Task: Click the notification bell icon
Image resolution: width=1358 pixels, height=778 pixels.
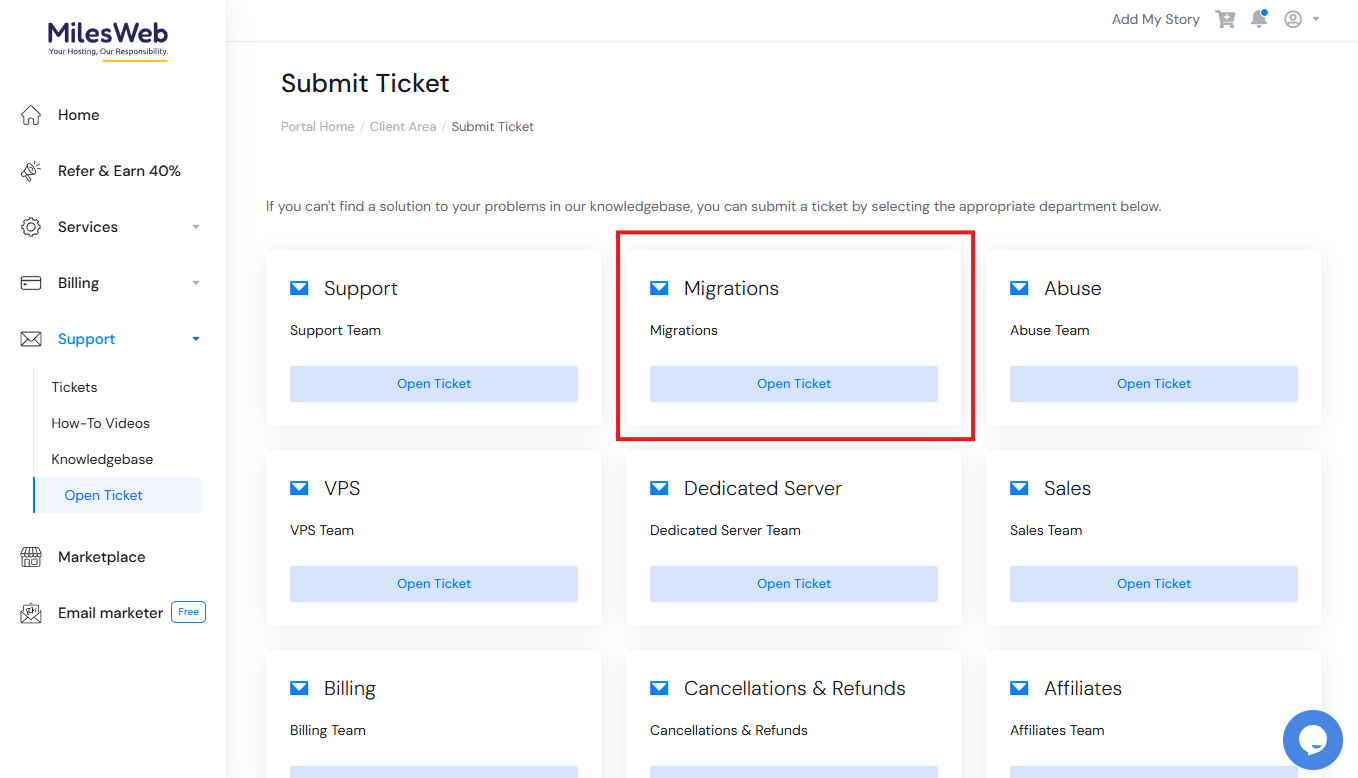Action: coord(1258,19)
